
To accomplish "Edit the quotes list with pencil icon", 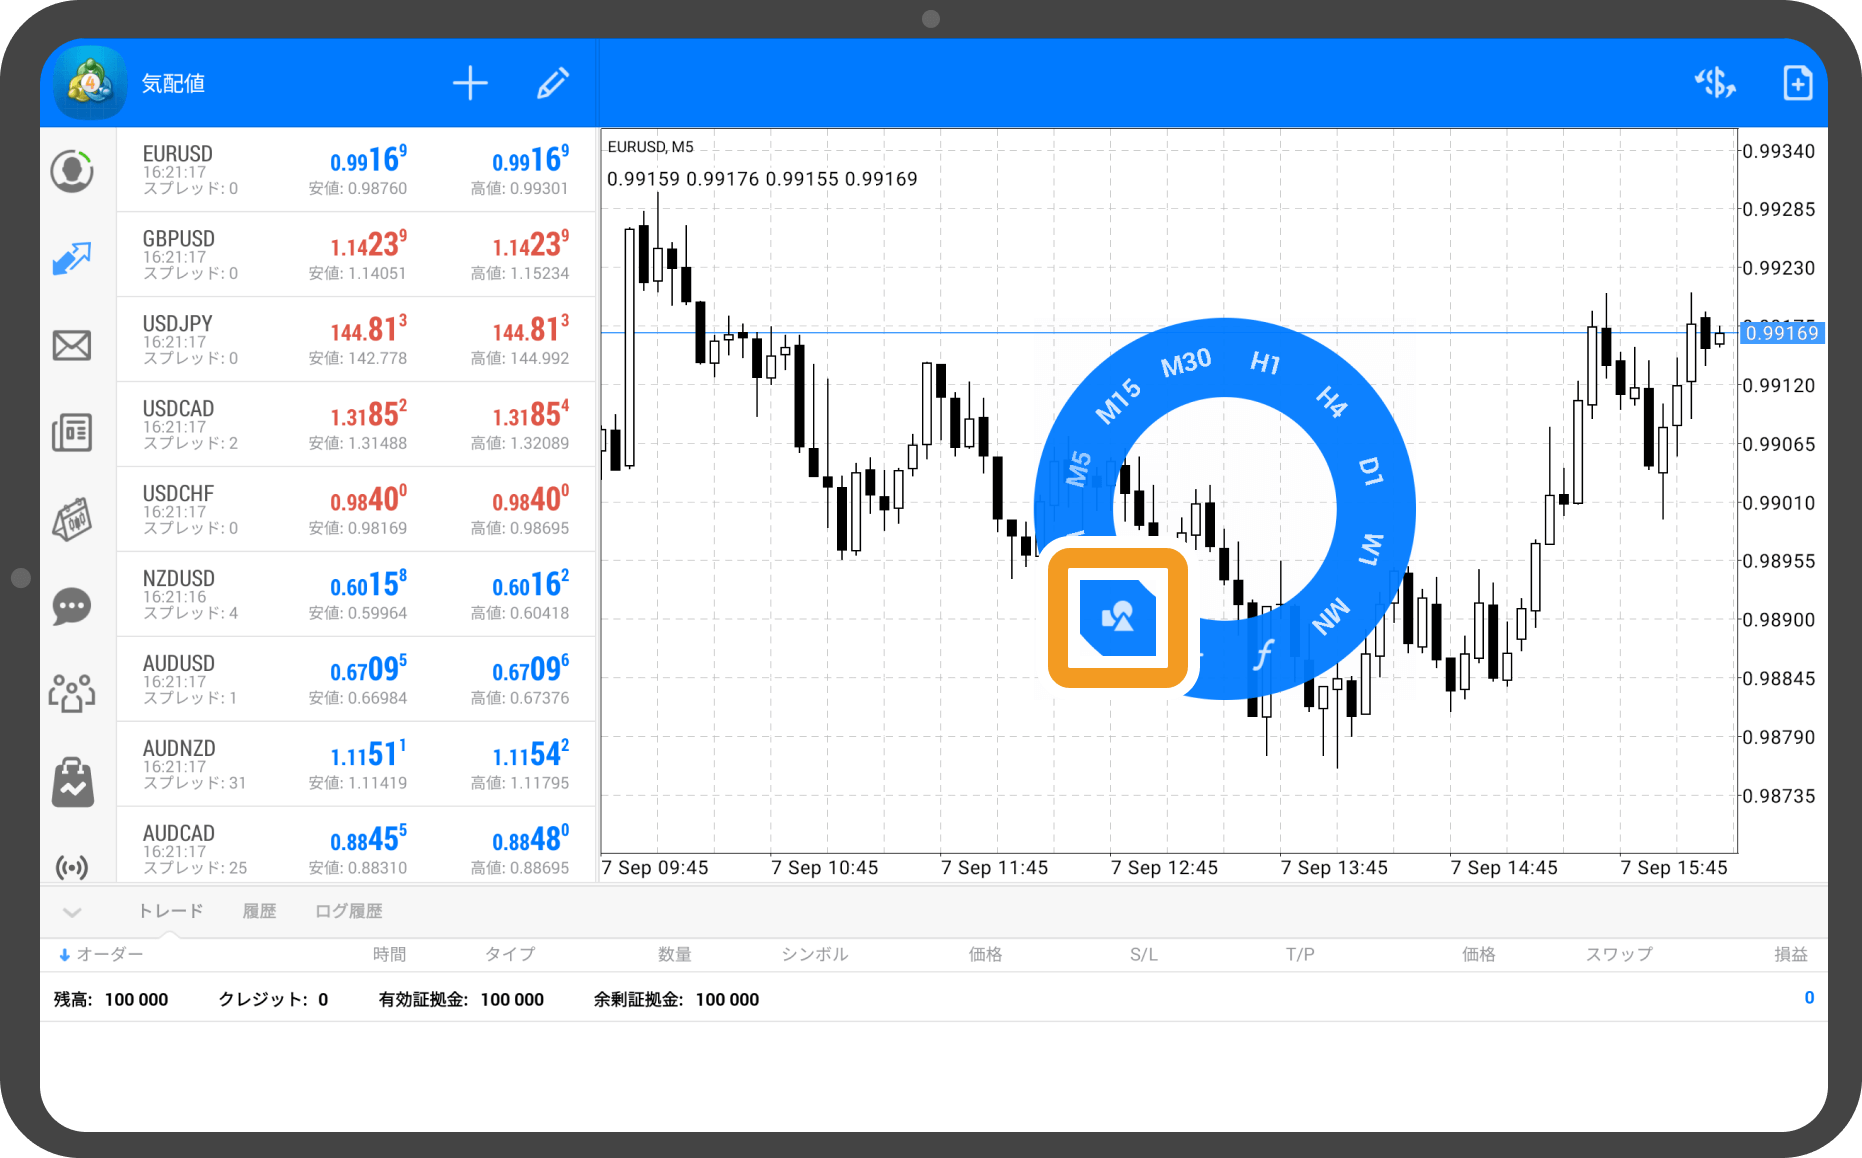I will click(x=553, y=83).
